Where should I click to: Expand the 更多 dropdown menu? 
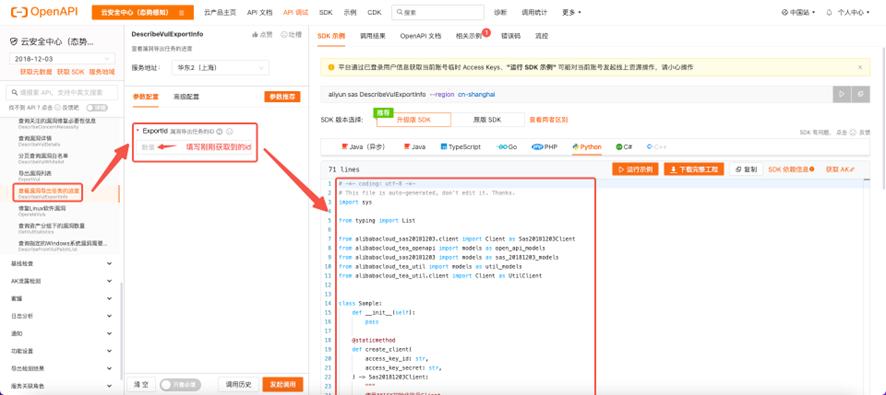click(571, 12)
